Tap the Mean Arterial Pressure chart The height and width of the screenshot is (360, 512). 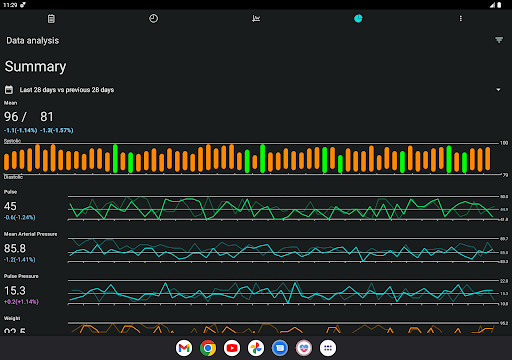tap(282, 250)
